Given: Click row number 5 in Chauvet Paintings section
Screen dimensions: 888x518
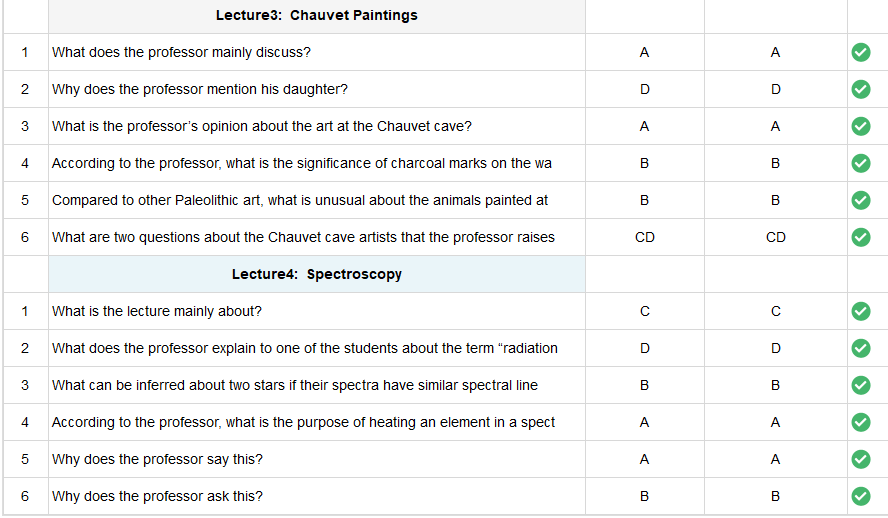Looking at the screenshot, I should (25, 200).
